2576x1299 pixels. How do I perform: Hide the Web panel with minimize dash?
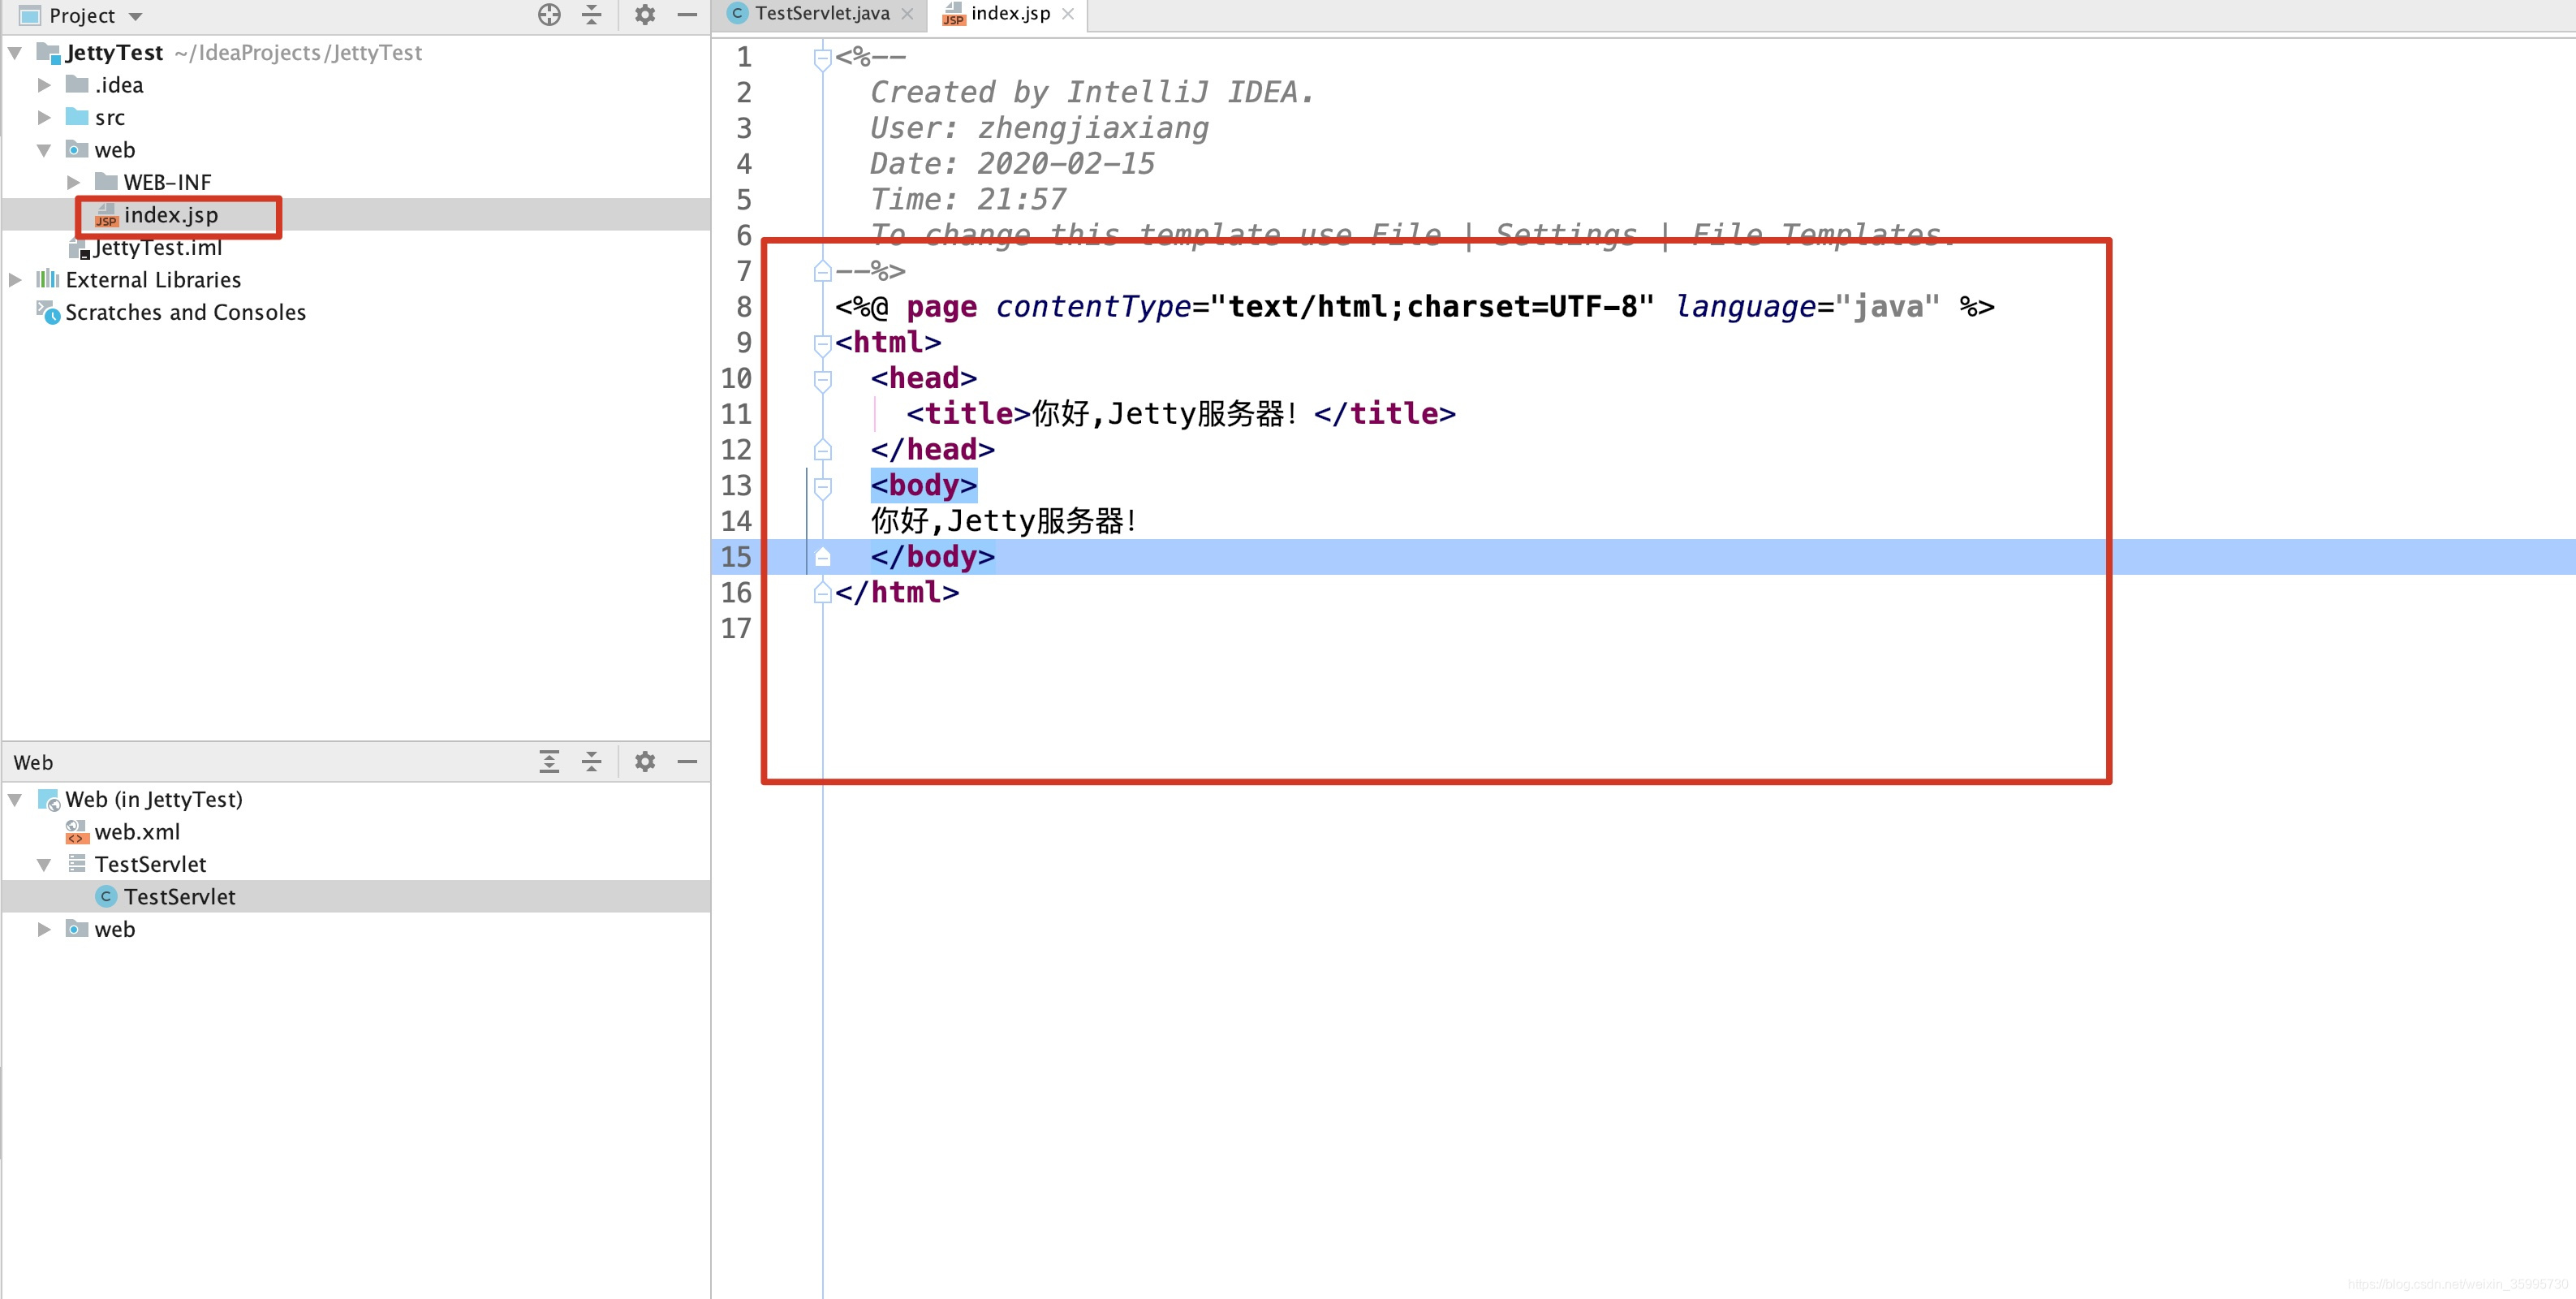[687, 762]
